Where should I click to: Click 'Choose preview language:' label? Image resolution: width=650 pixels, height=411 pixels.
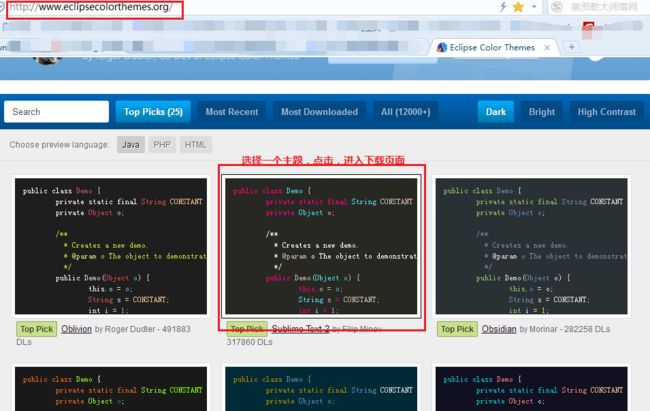pyautogui.click(x=59, y=145)
